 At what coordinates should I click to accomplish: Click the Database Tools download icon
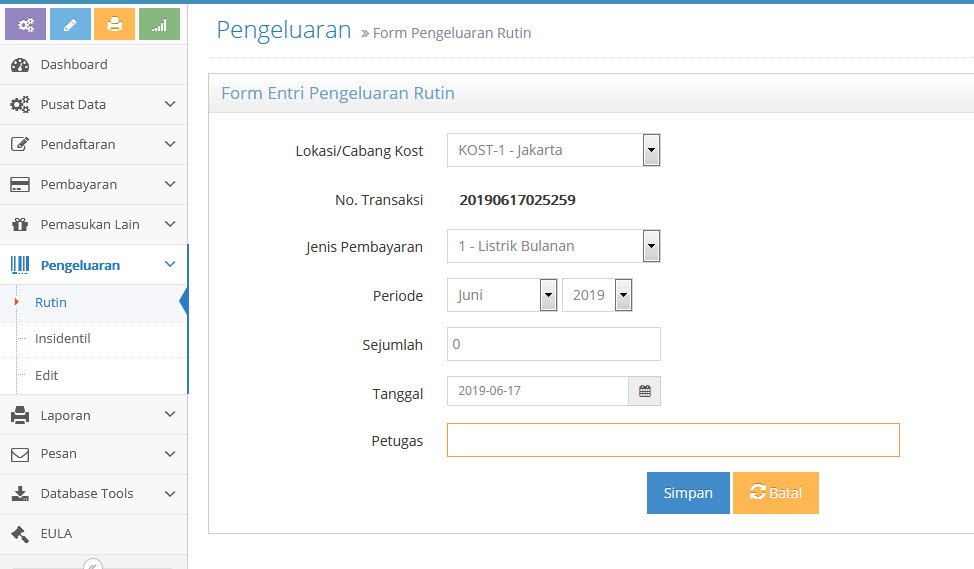[x=20, y=494]
